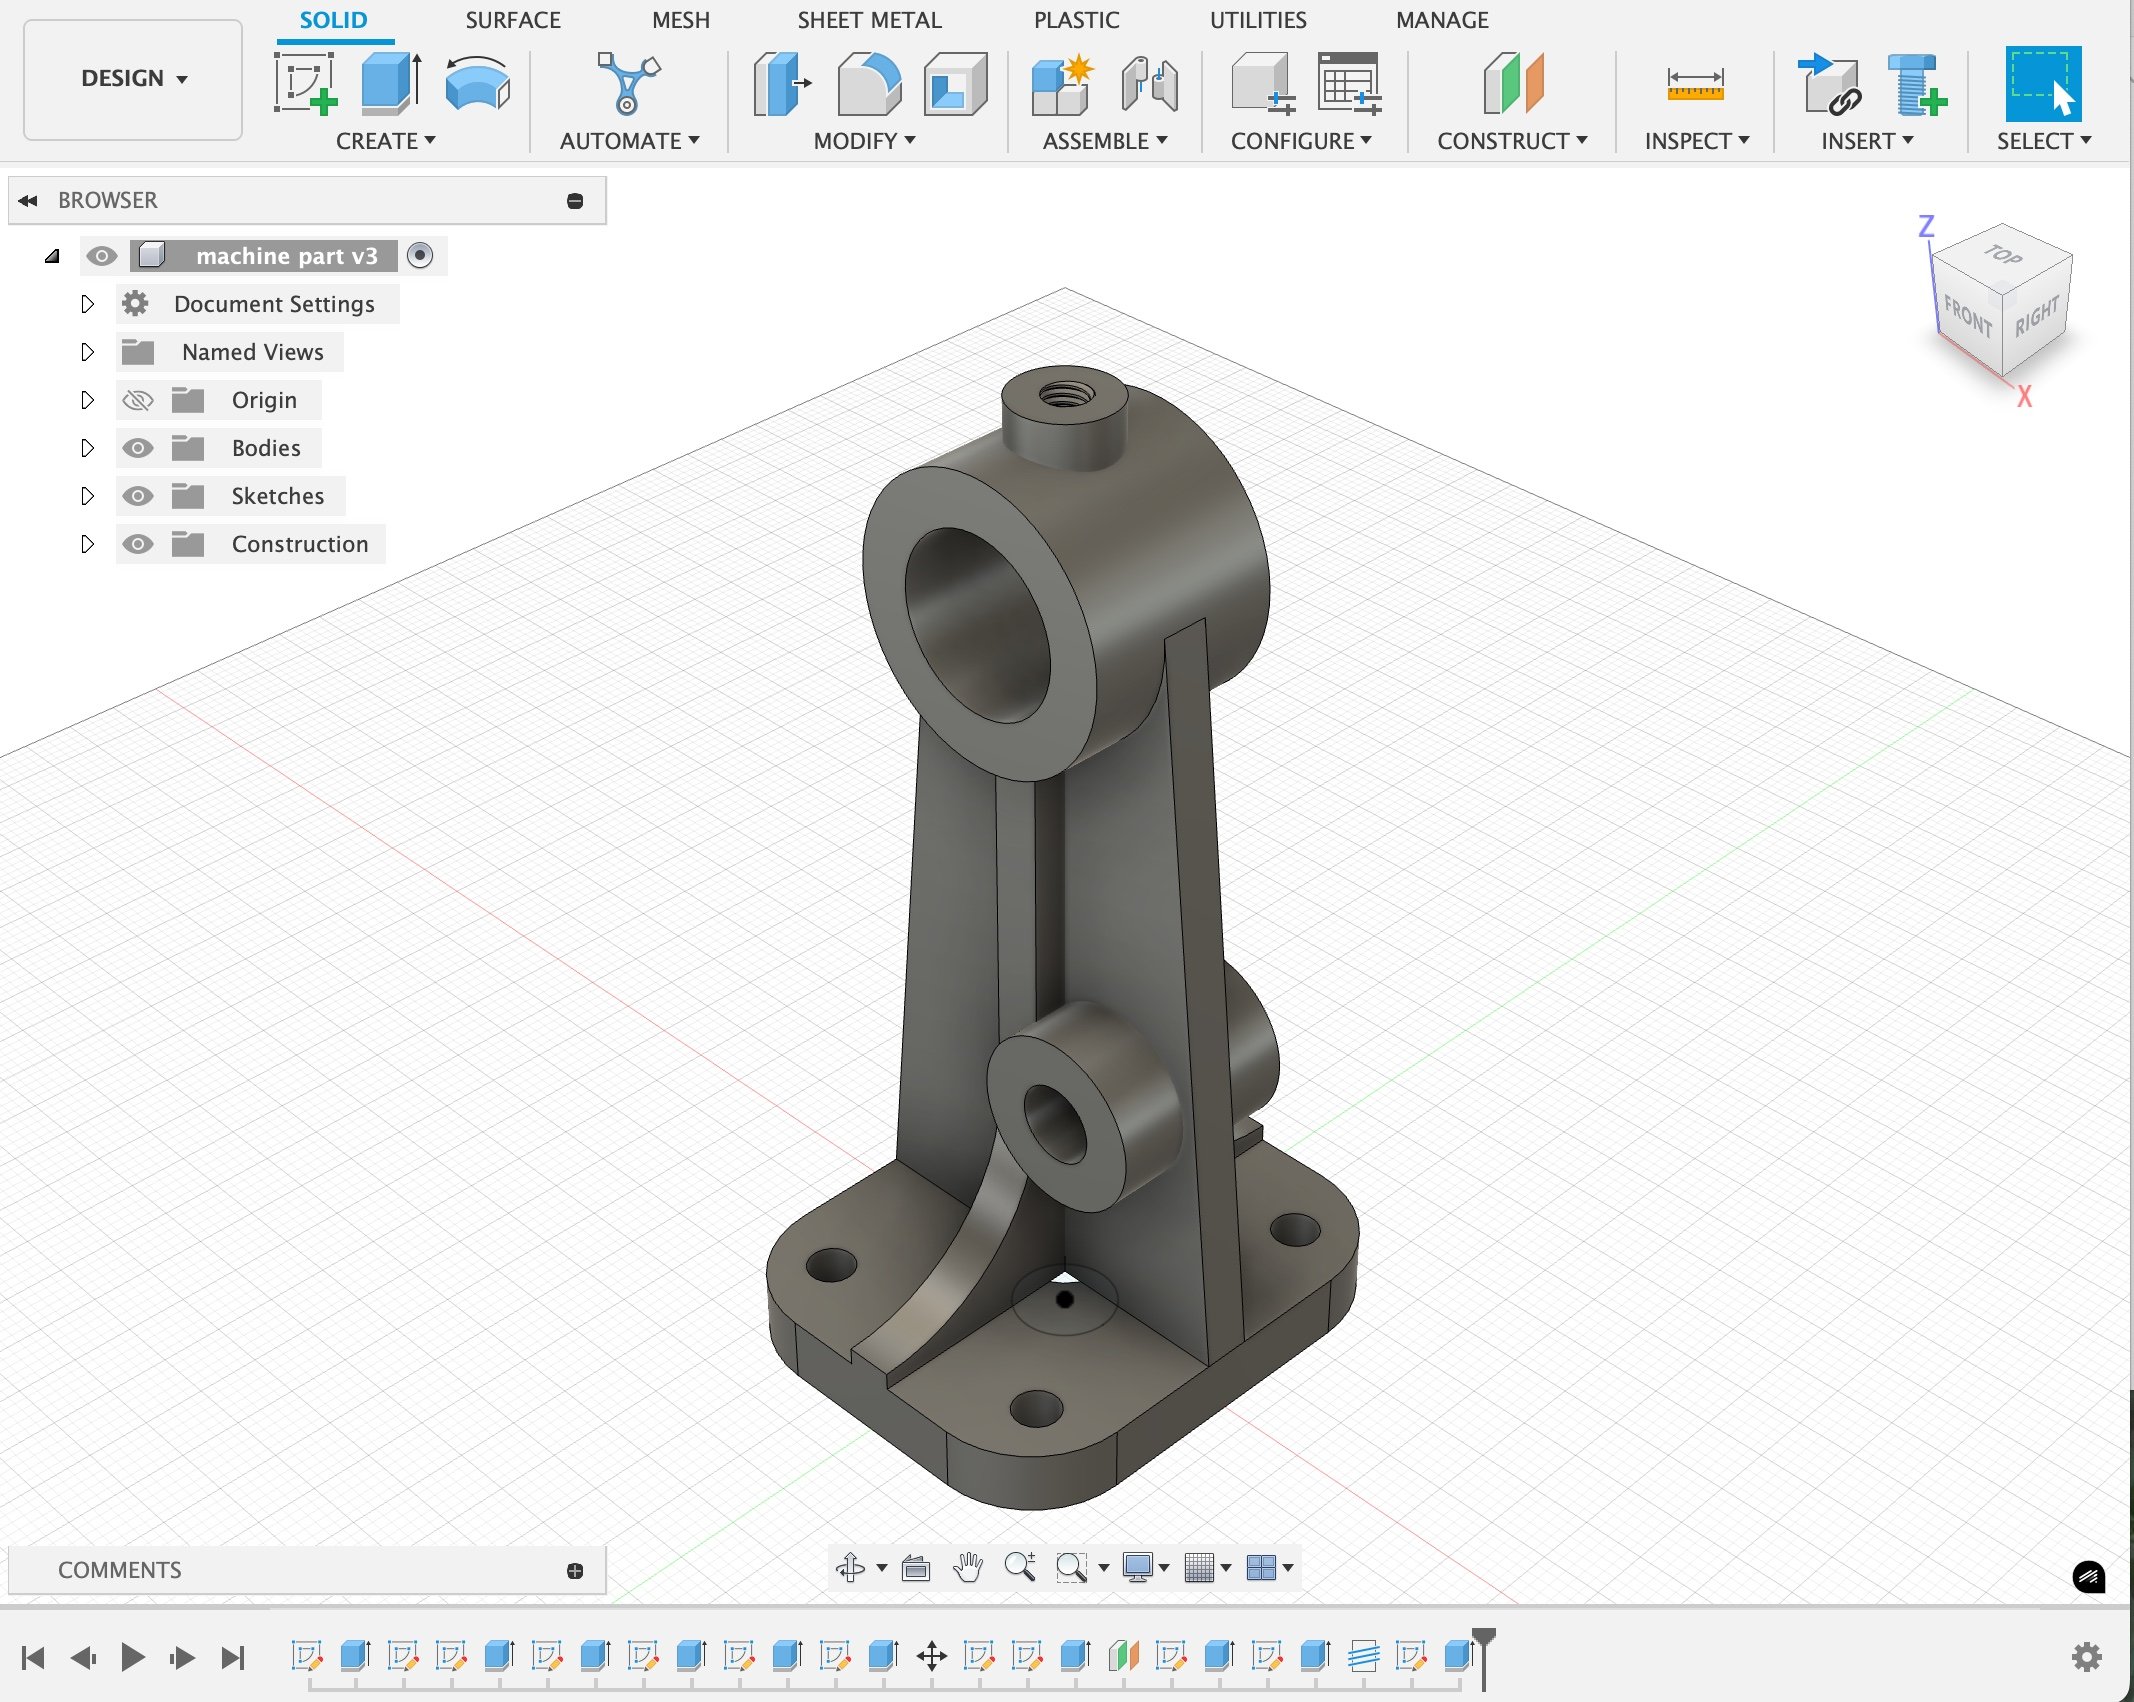
Task: Hide the Bodies folder visibility
Action: coord(137,448)
